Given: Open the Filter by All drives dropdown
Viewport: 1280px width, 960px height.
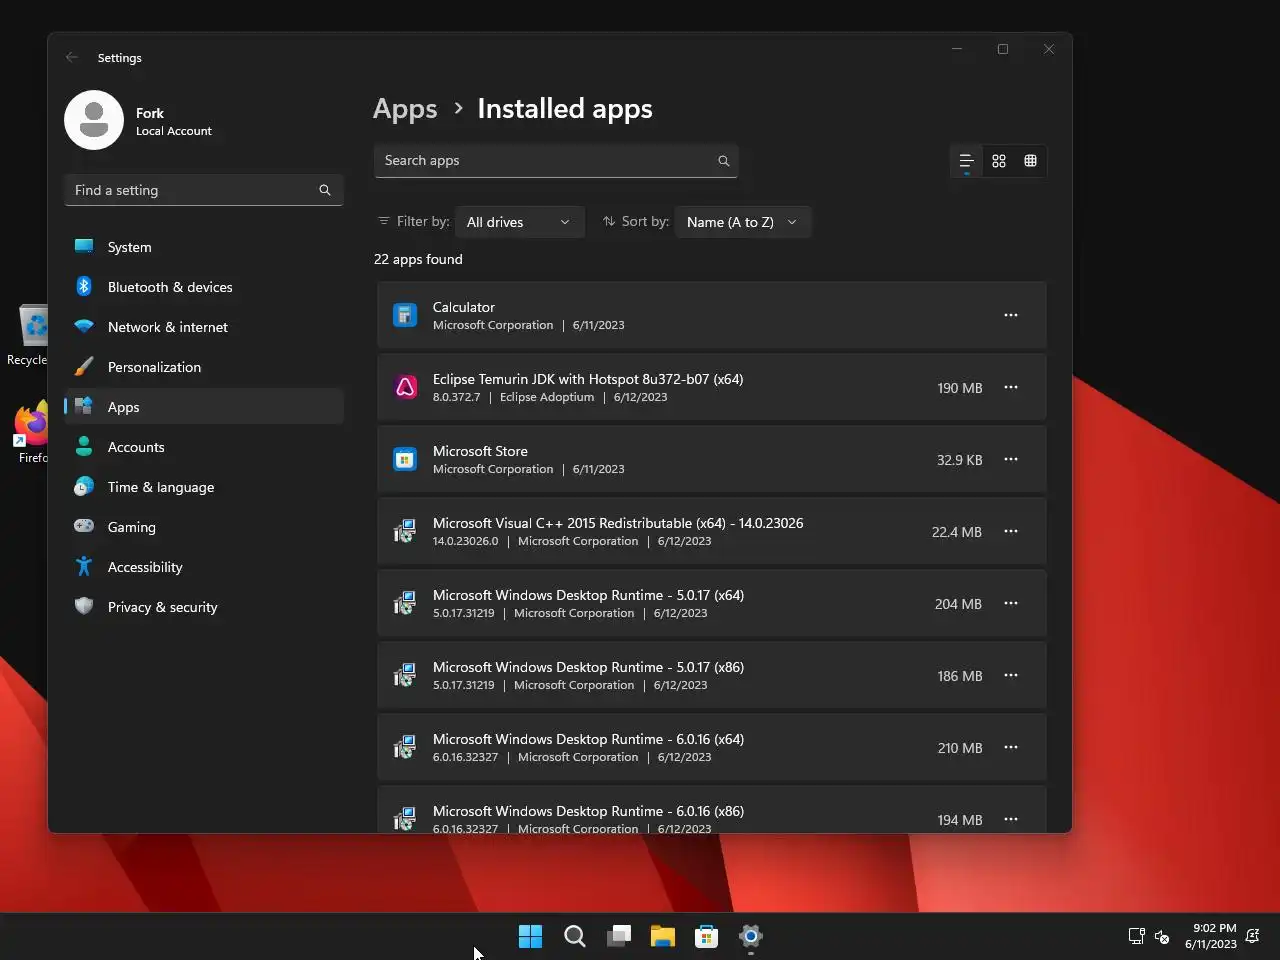Looking at the screenshot, I should pos(519,222).
